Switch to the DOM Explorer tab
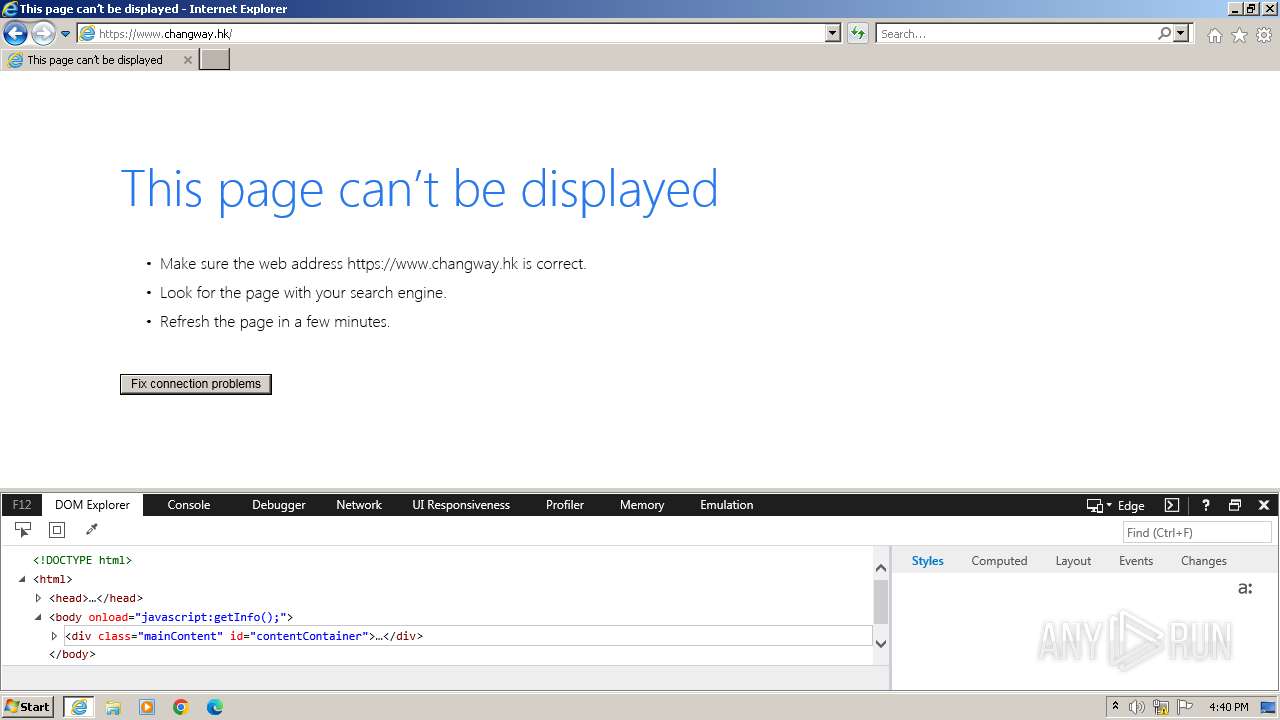 coord(92,505)
